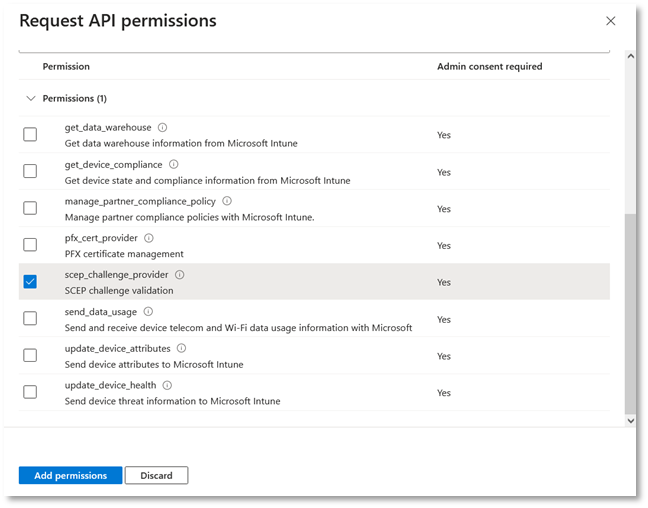Collapse the Permissions (1) section
Image resolution: width=648 pixels, height=508 pixels.
[28, 99]
